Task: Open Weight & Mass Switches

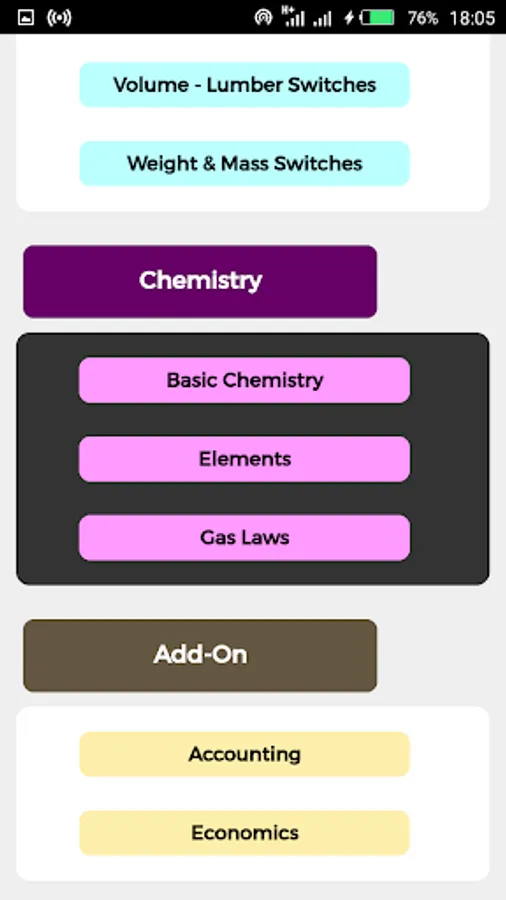Action: tap(244, 164)
